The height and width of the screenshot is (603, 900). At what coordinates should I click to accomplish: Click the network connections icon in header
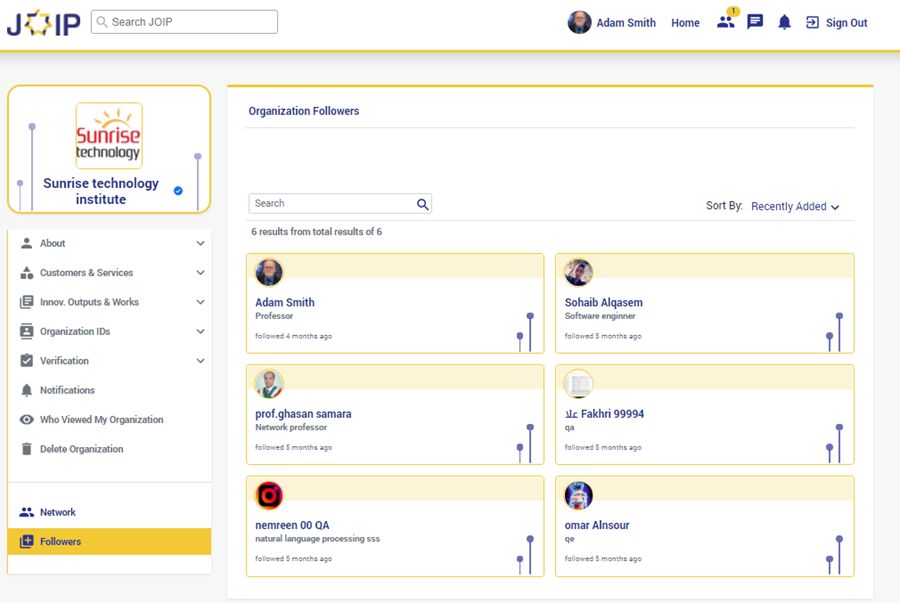726,22
